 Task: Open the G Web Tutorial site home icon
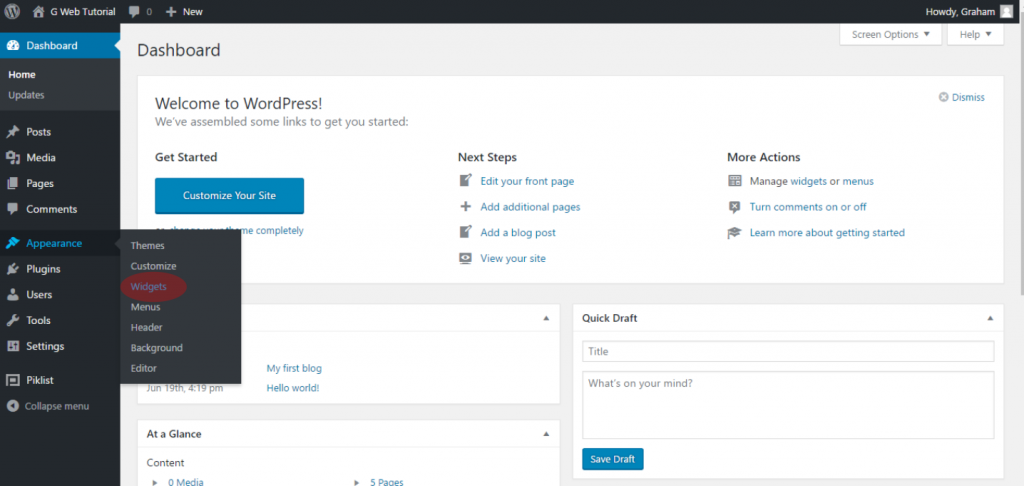click(39, 11)
